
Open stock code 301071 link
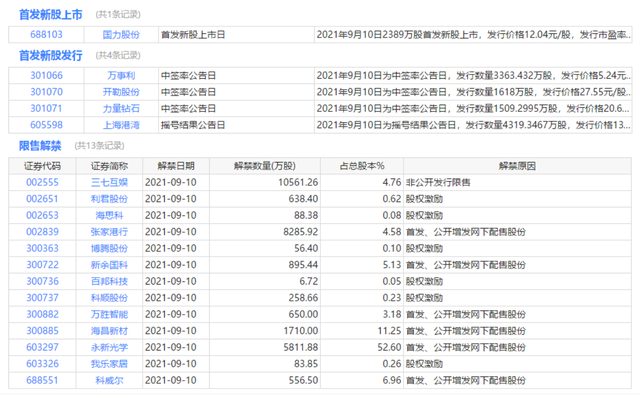pos(46,109)
